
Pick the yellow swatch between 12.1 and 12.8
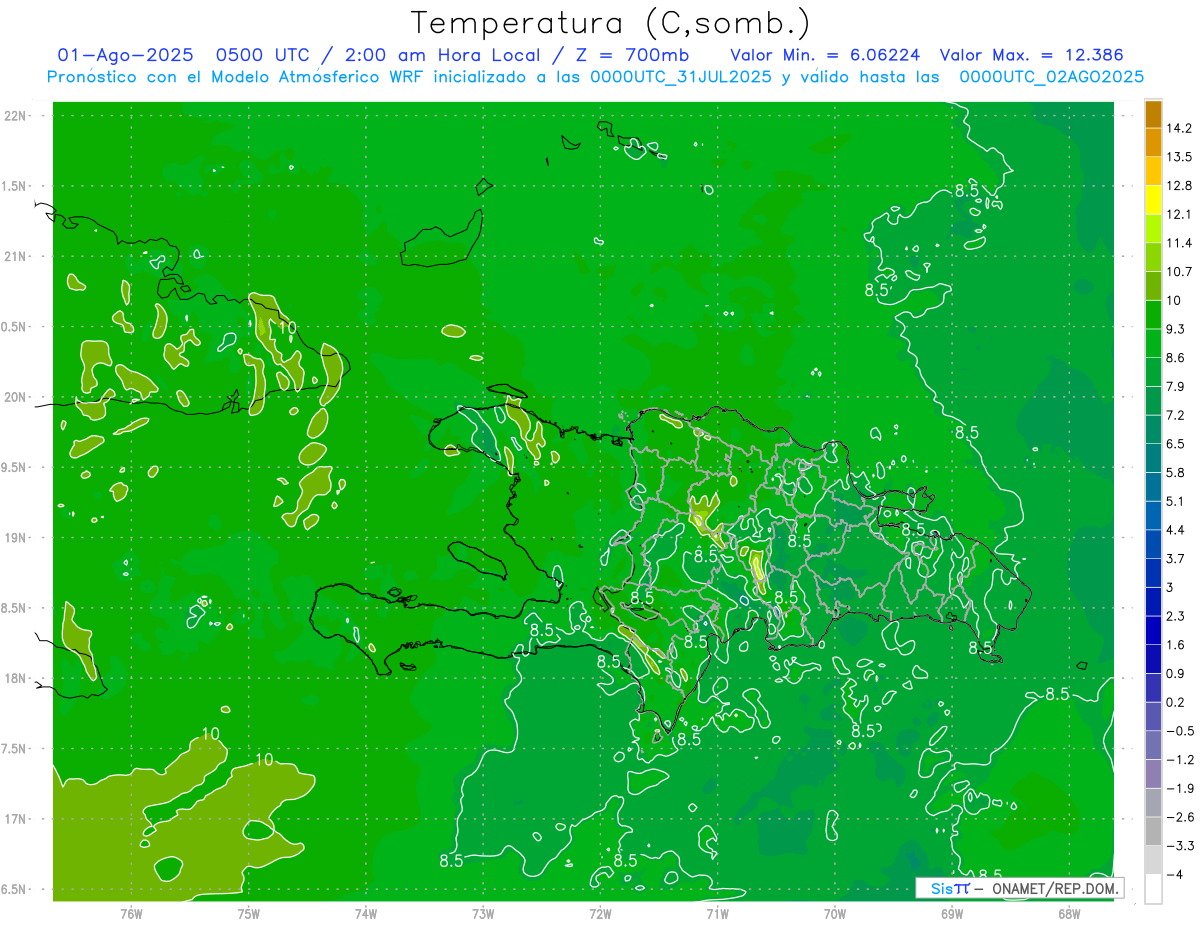[1153, 200]
